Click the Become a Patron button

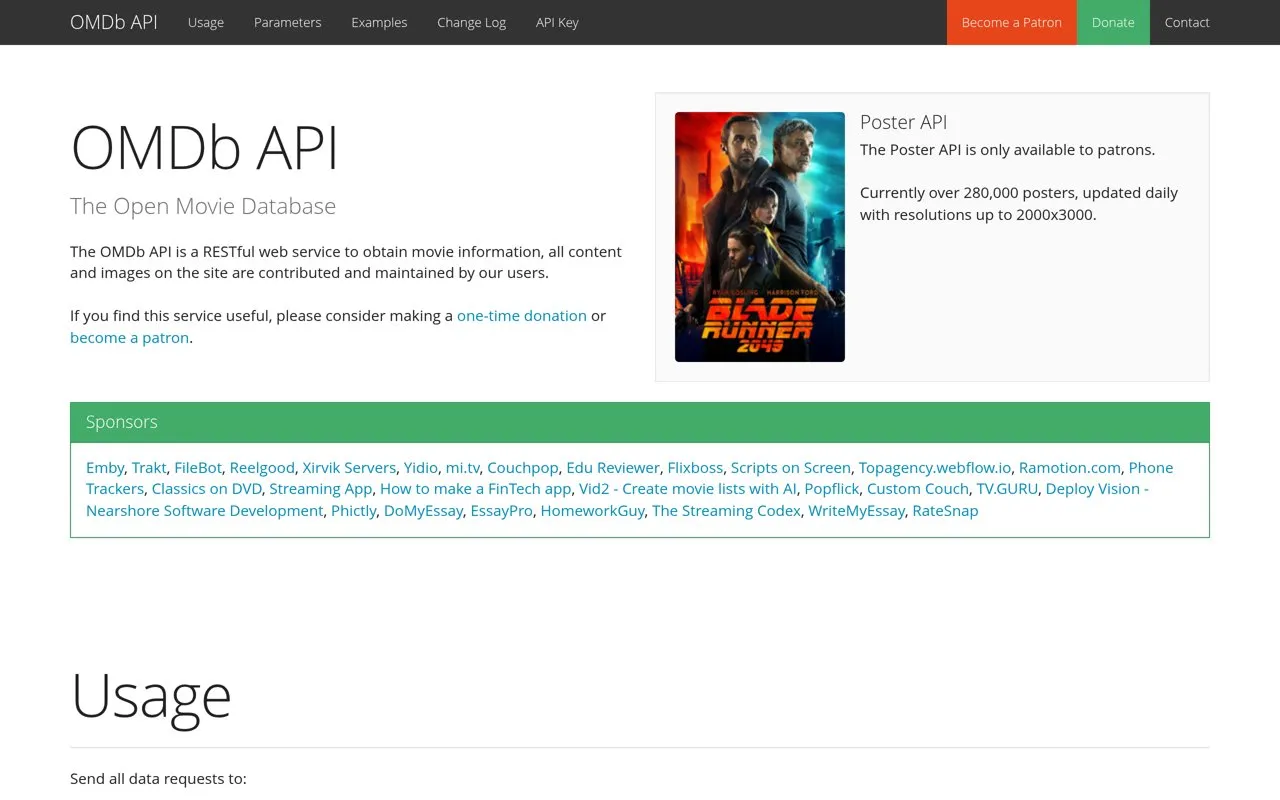pos(1012,22)
